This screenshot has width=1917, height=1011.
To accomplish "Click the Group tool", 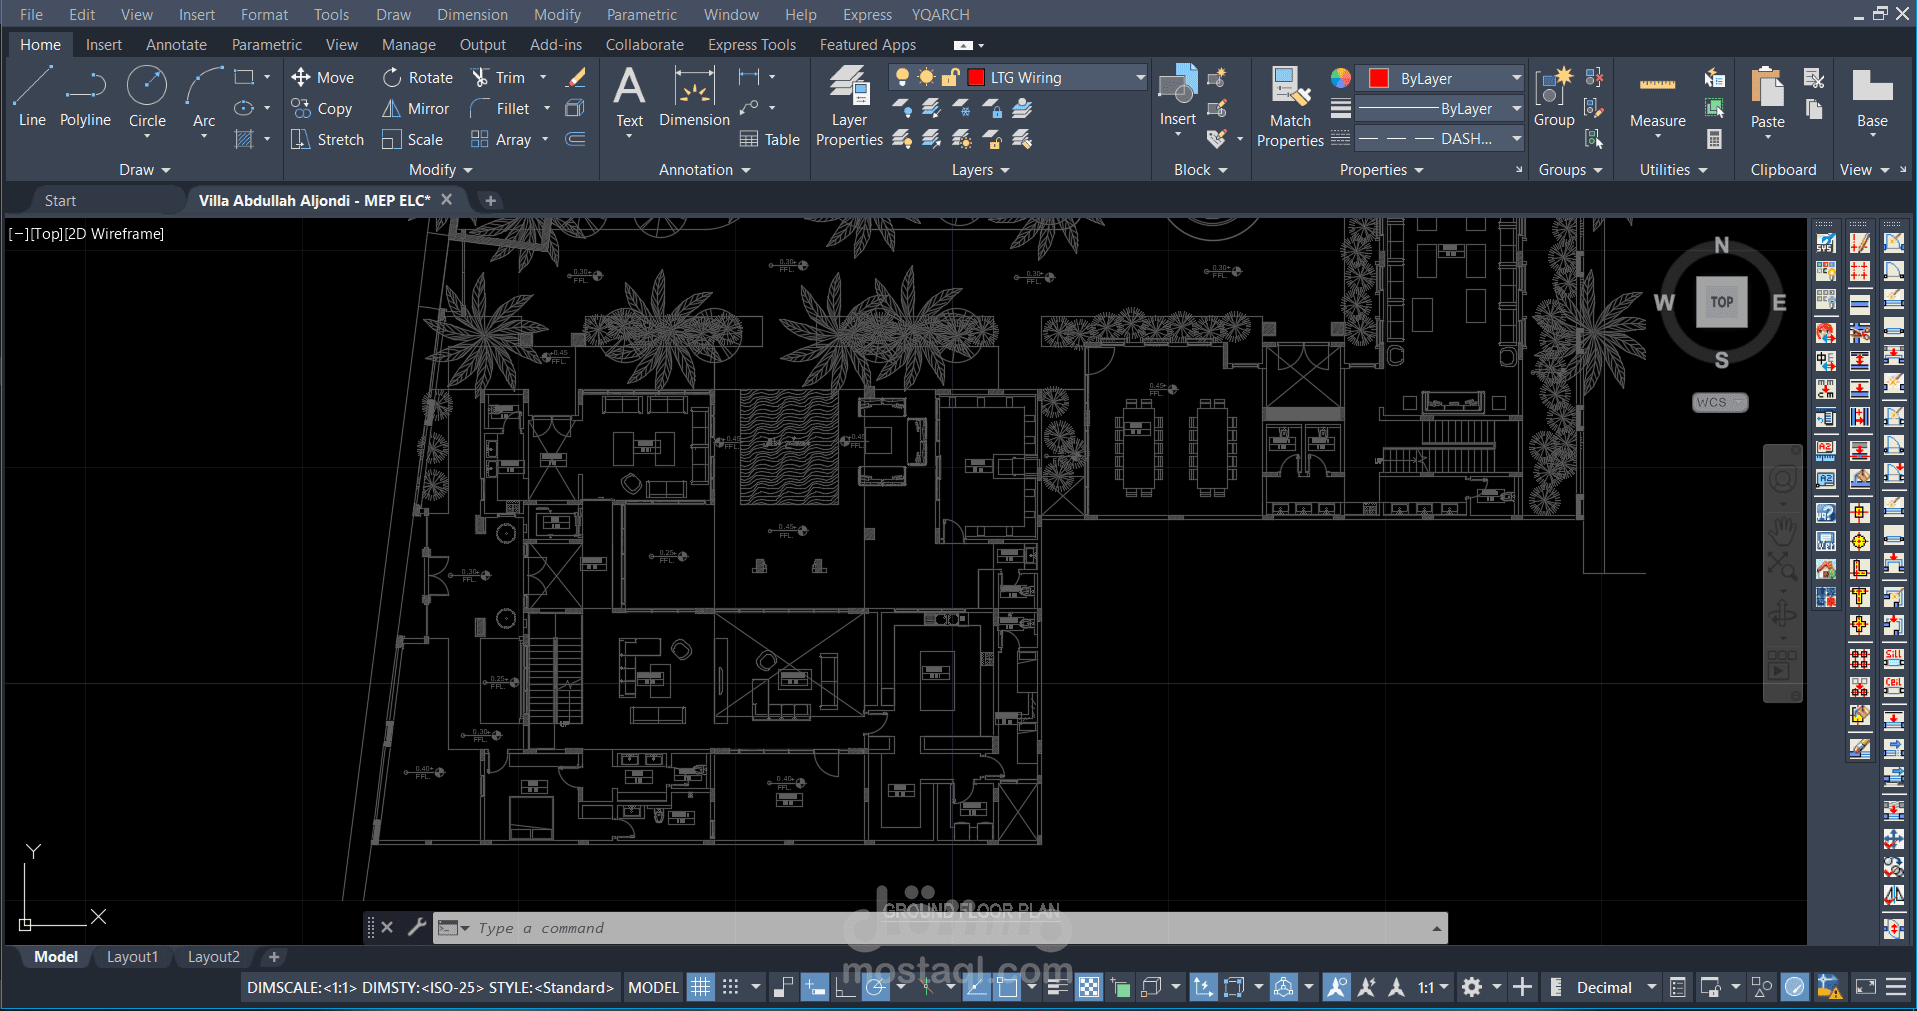I will click(1554, 97).
